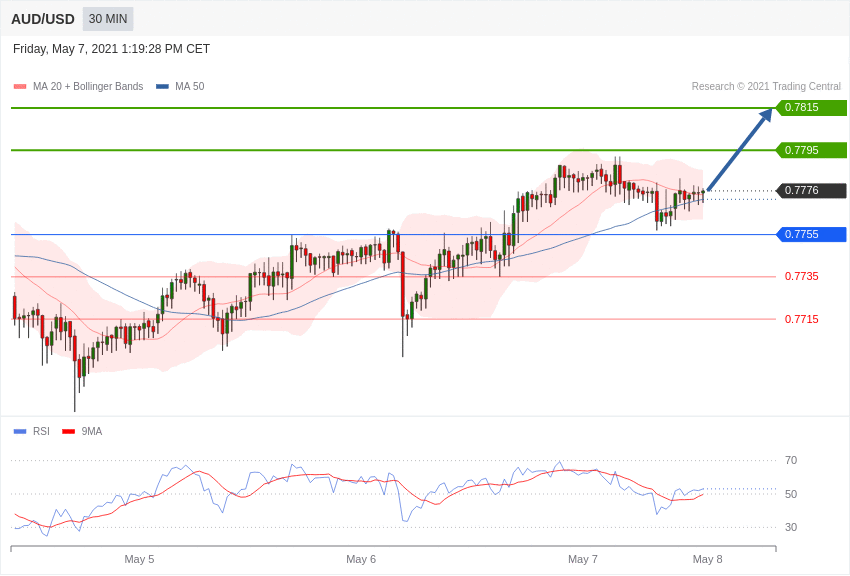Click the MA 20 + Bollinger Bands legend label
Image resolution: width=850 pixels, height=576 pixels.
(88, 87)
